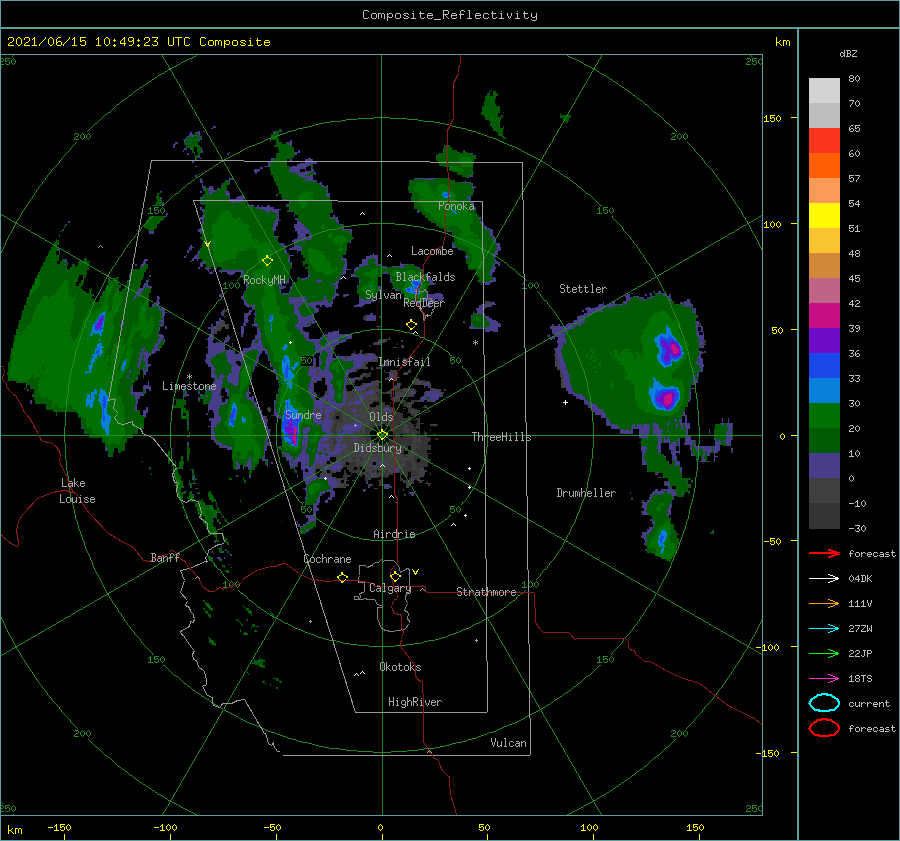Click the Strathmore town label
Viewport: 900px width, 841px height.
[486, 592]
